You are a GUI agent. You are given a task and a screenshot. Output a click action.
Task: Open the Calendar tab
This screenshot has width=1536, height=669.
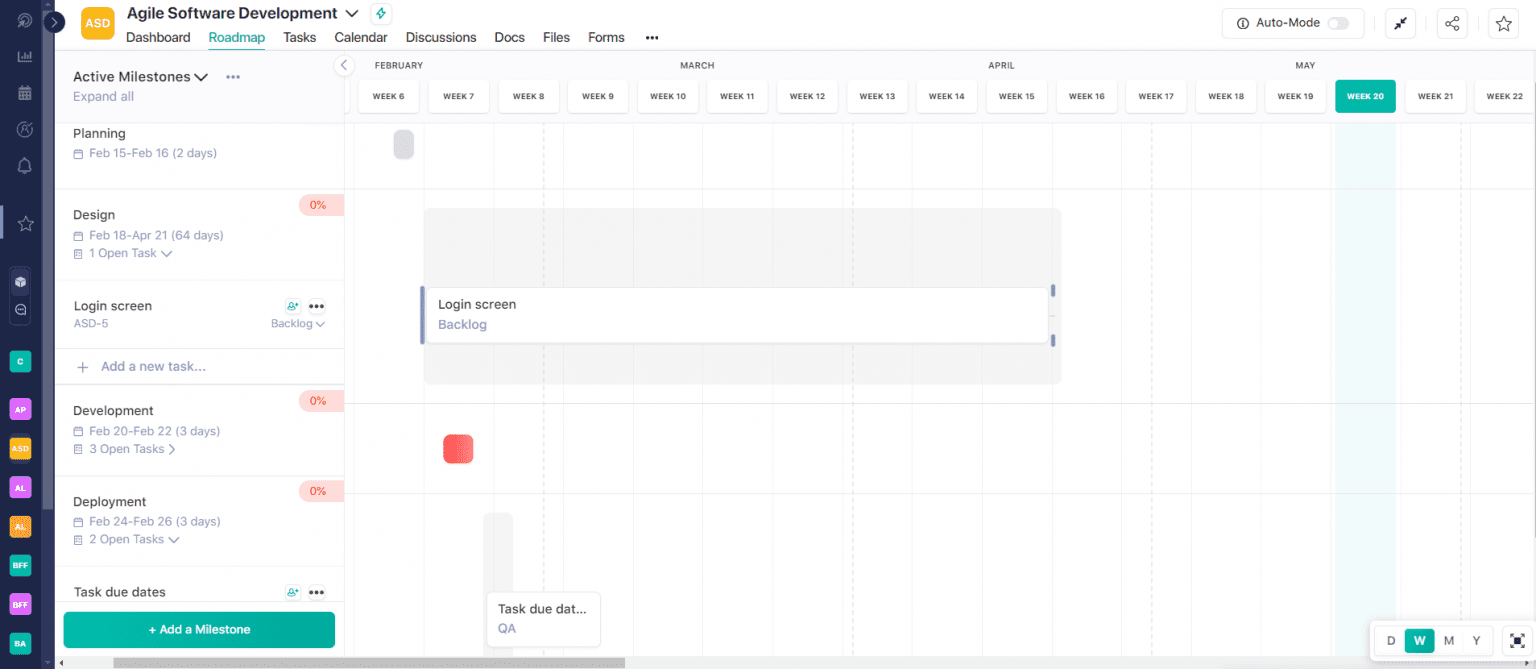coord(361,37)
